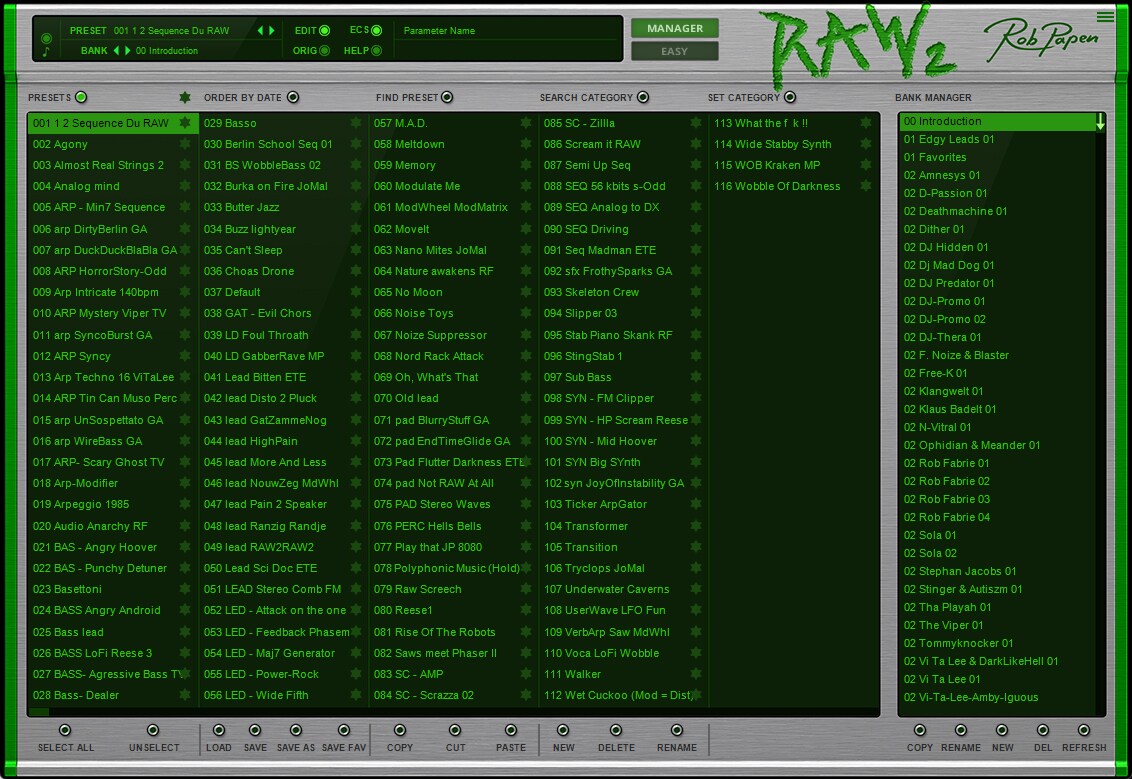This screenshot has width=1132, height=779.
Task: Switch to the EASY page
Action: coord(675,51)
